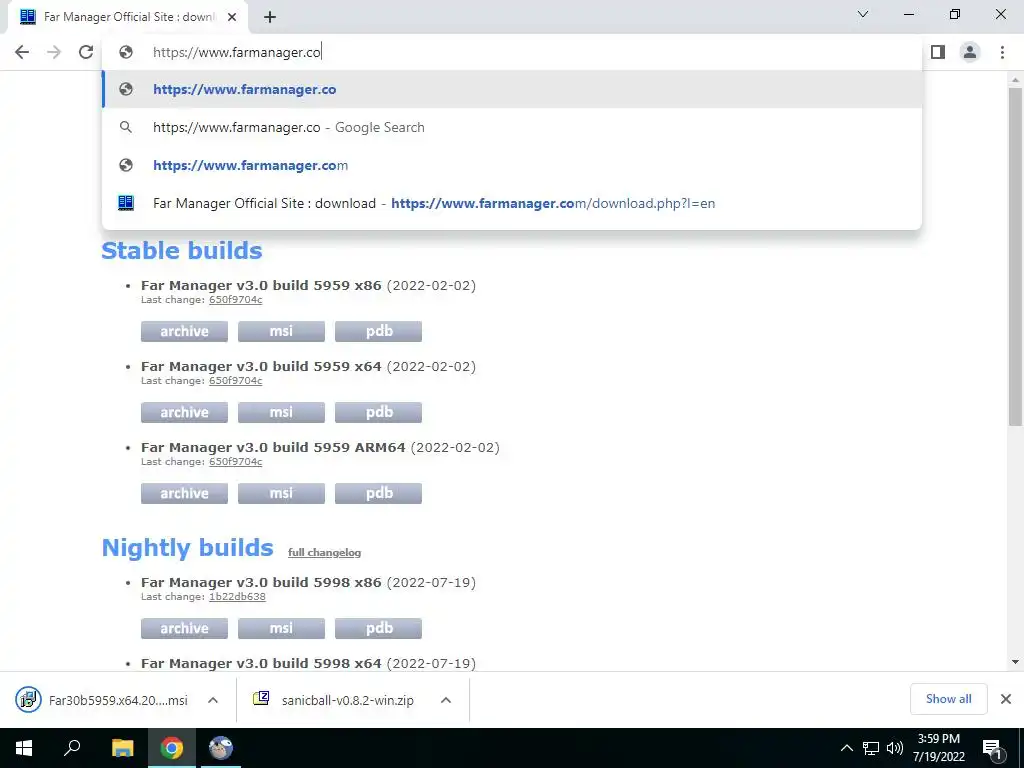
Task: Open File Explorer from taskbar
Action: (x=122, y=748)
